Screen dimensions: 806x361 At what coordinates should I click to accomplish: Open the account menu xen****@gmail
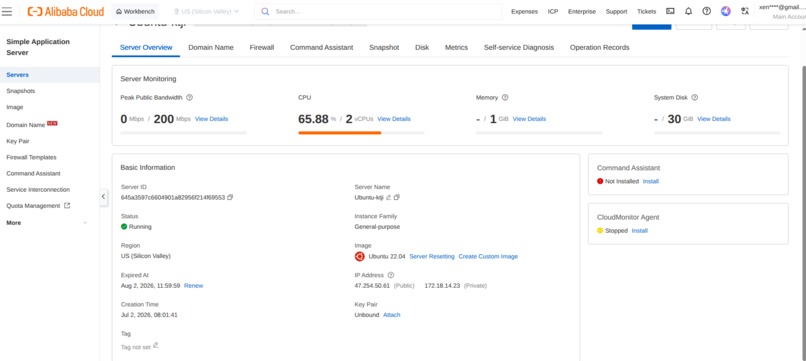click(x=782, y=11)
